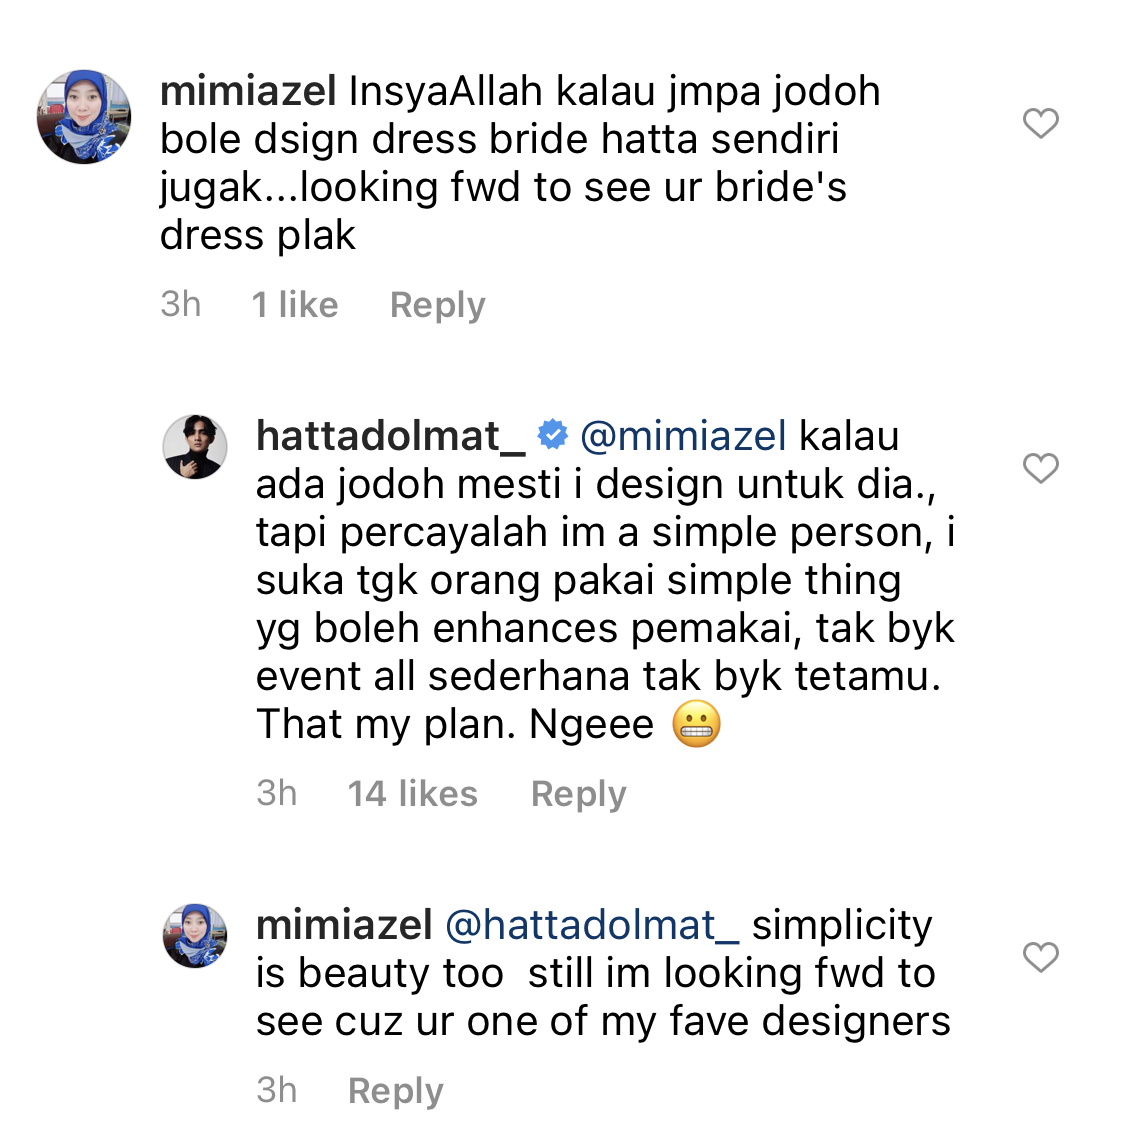The width and height of the screenshot is (1125, 1139).
Task: Visit the hattadolmat_ username link
Action: [x=390, y=436]
